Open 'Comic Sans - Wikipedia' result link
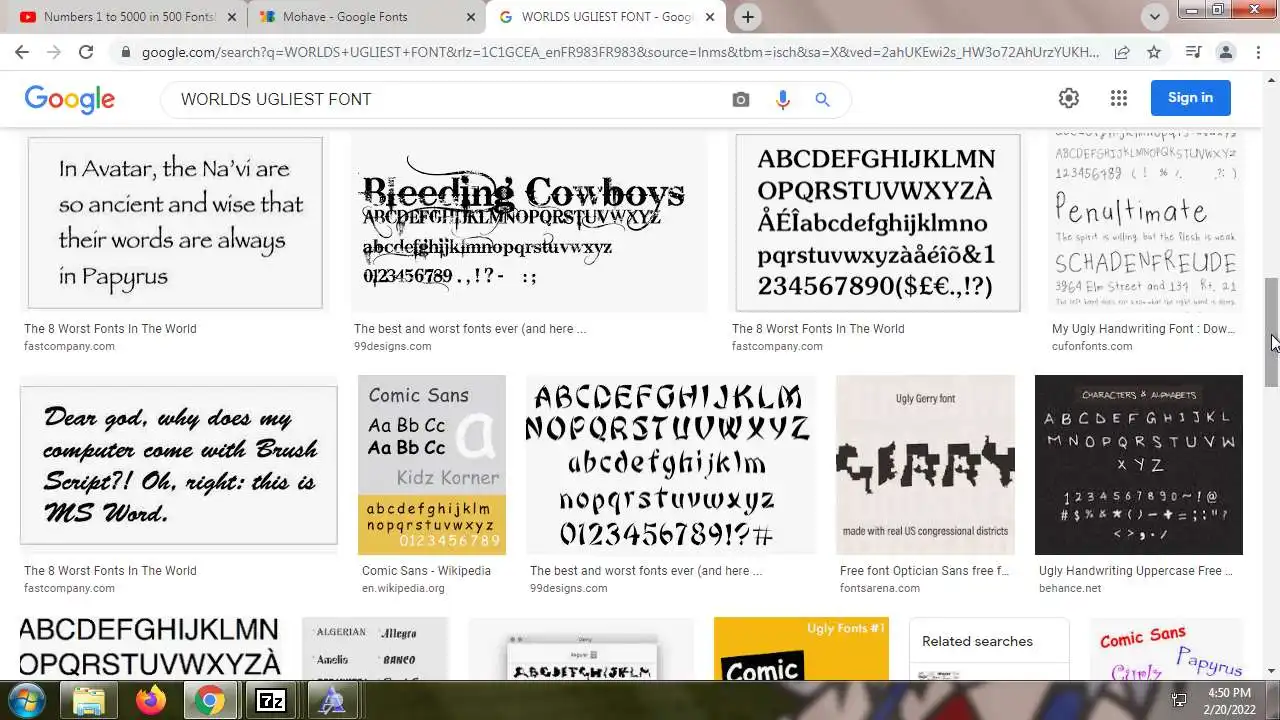The width and height of the screenshot is (1280, 720). (426, 571)
